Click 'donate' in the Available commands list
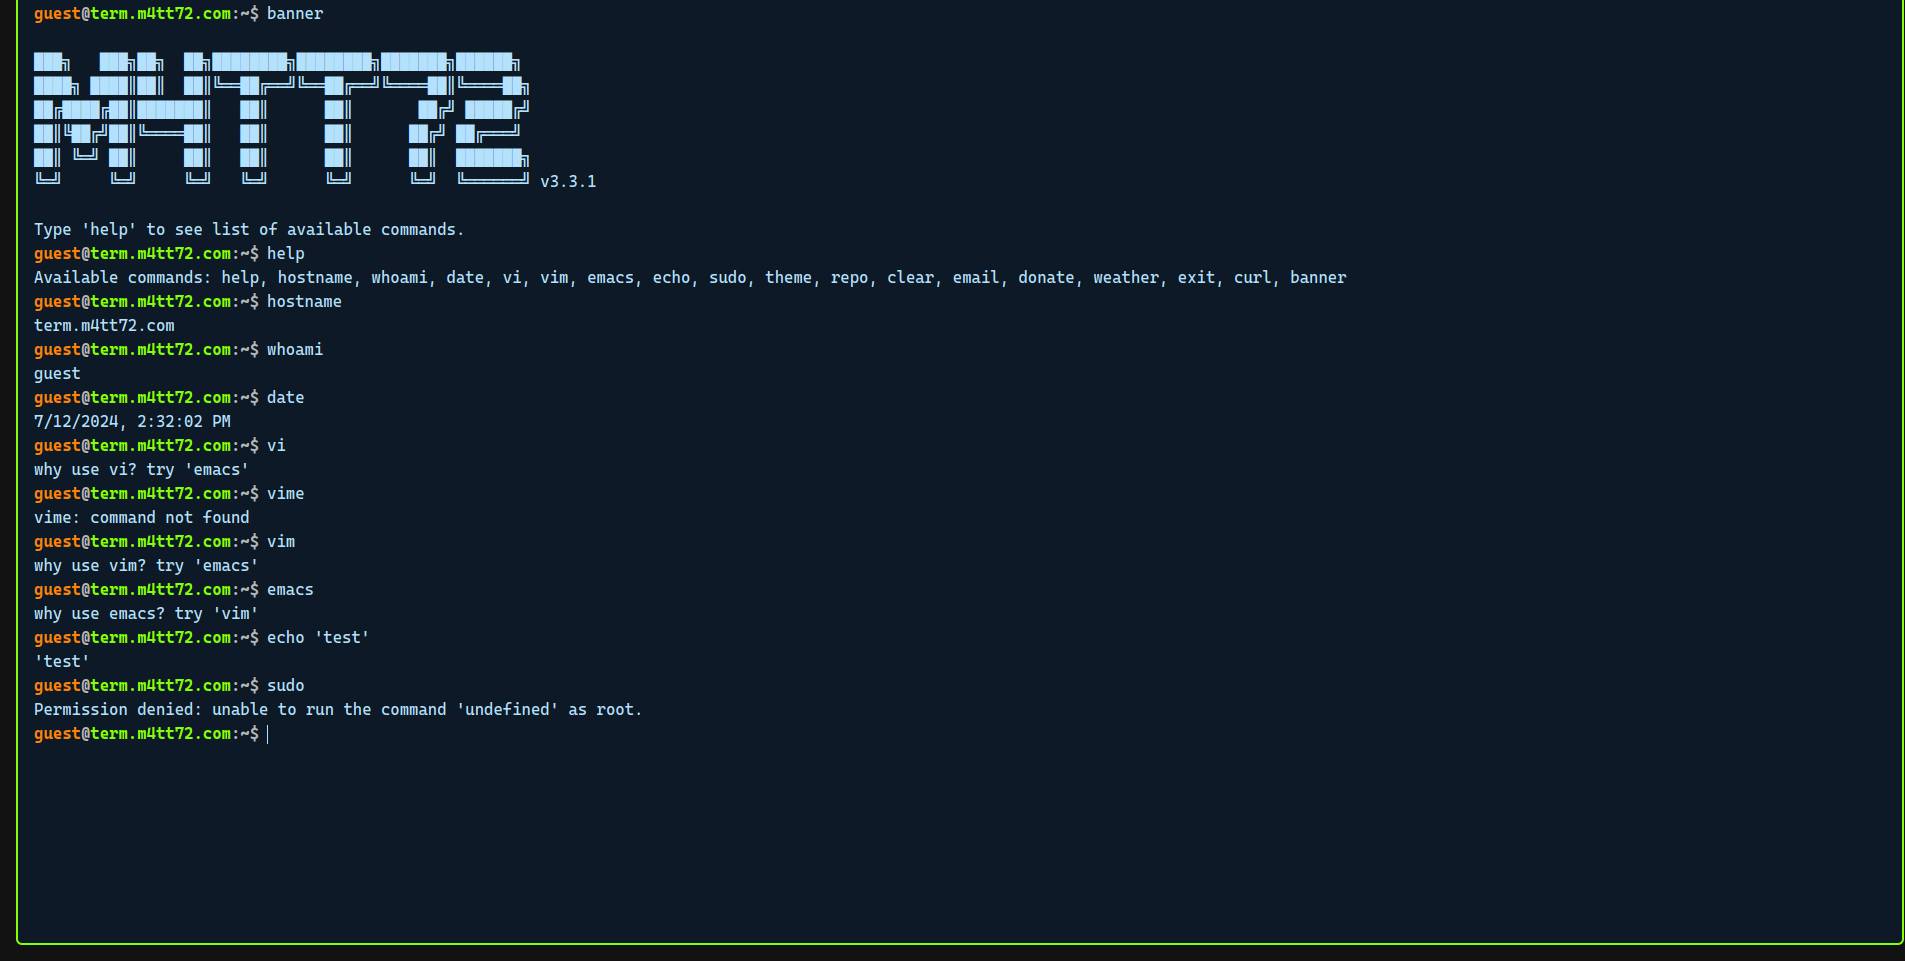This screenshot has height=961, width=1905. point(1047,278)
